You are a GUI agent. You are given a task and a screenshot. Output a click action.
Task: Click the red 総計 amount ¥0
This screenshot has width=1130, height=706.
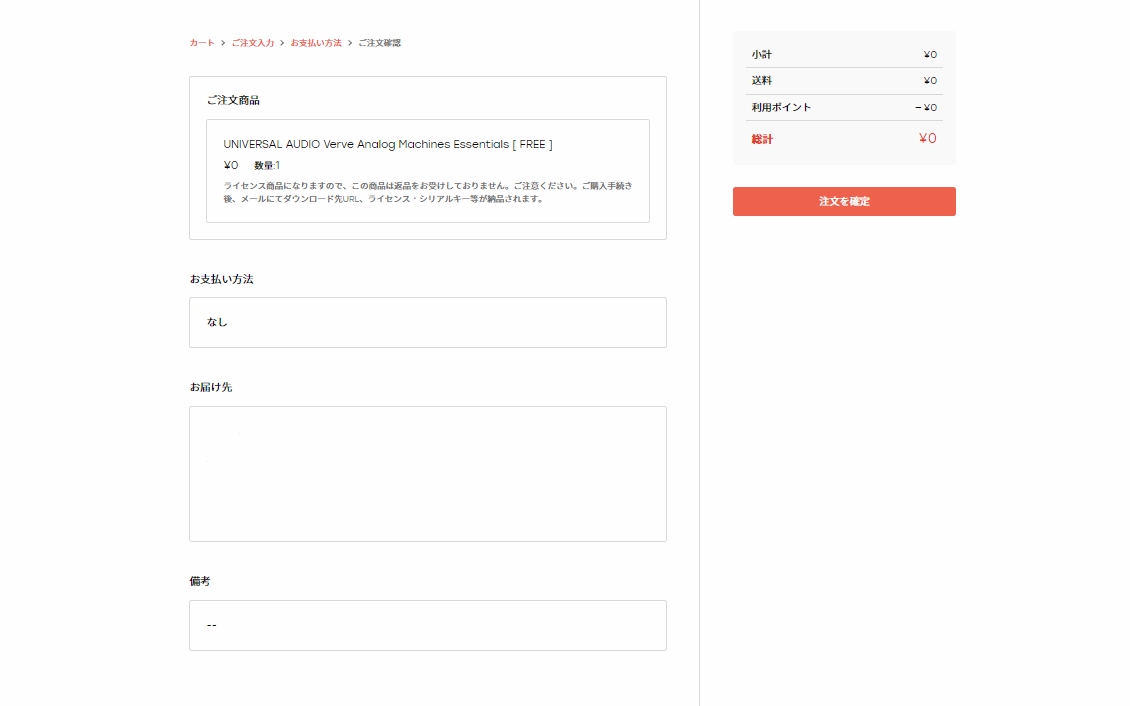[927, 138]
